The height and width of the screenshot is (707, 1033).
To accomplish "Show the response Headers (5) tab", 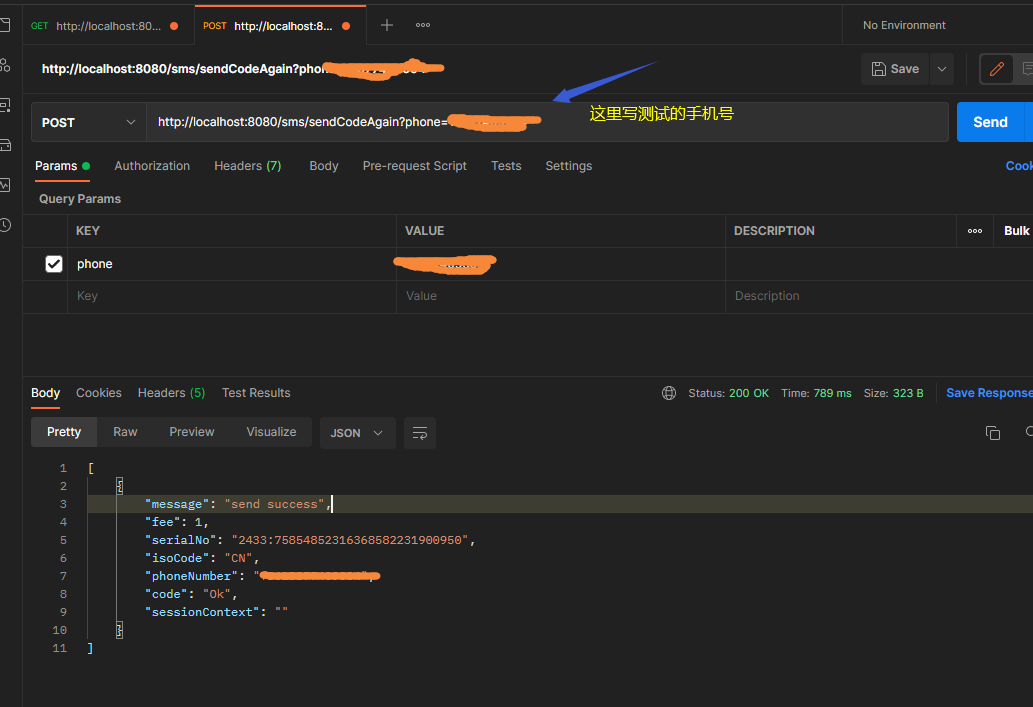I will [x=171, y=393].
